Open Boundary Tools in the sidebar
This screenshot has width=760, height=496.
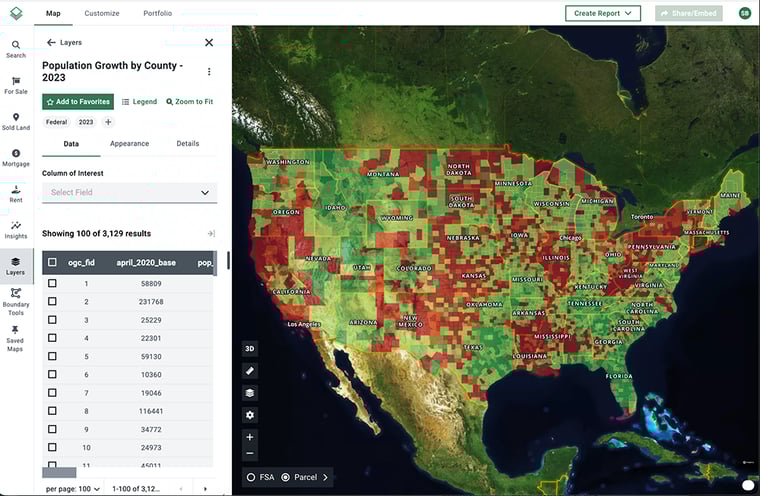click(16, 301)
